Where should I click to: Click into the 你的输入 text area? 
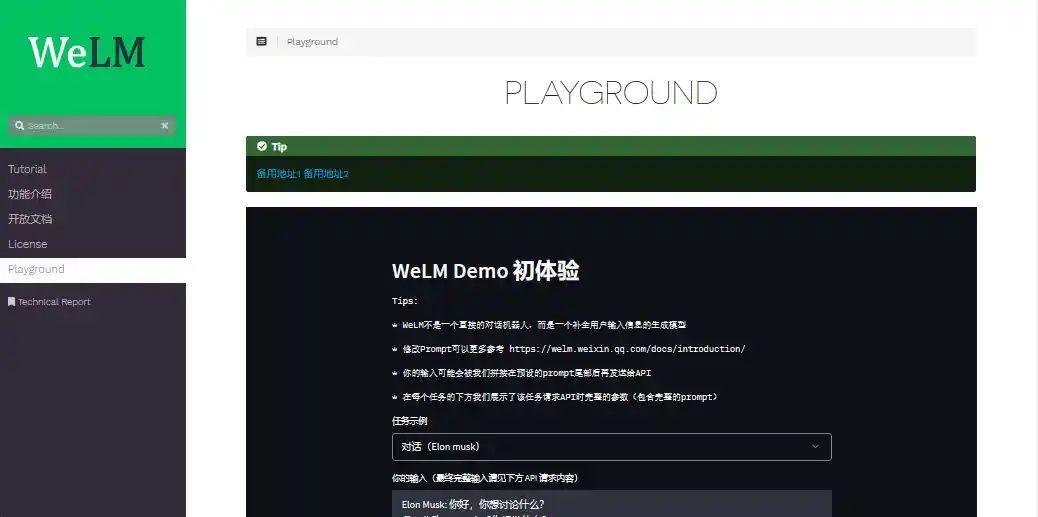coord(612,503)
